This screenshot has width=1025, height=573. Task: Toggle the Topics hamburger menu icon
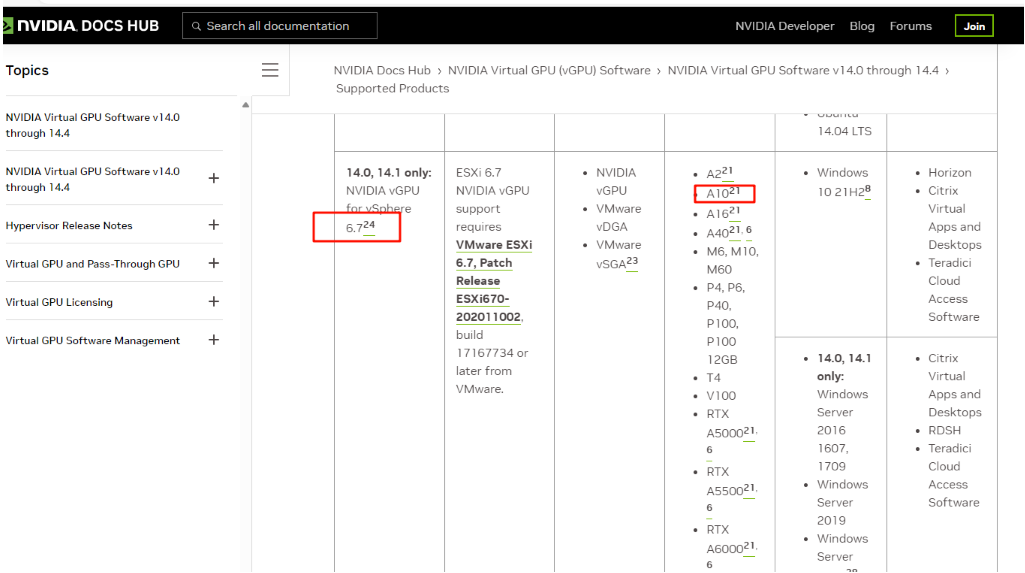click(270, 70)
